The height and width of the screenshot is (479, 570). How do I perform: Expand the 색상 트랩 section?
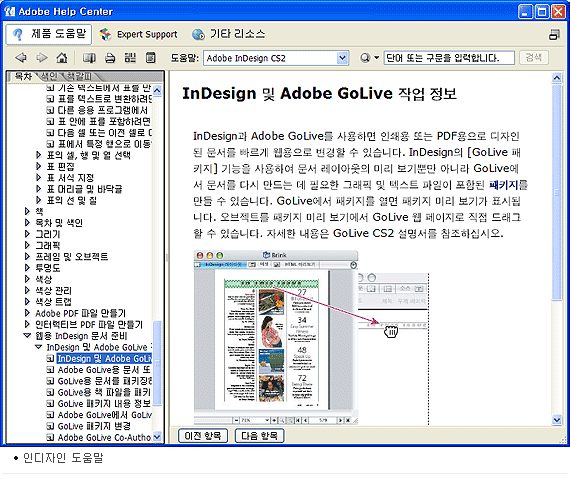point(27,302)
